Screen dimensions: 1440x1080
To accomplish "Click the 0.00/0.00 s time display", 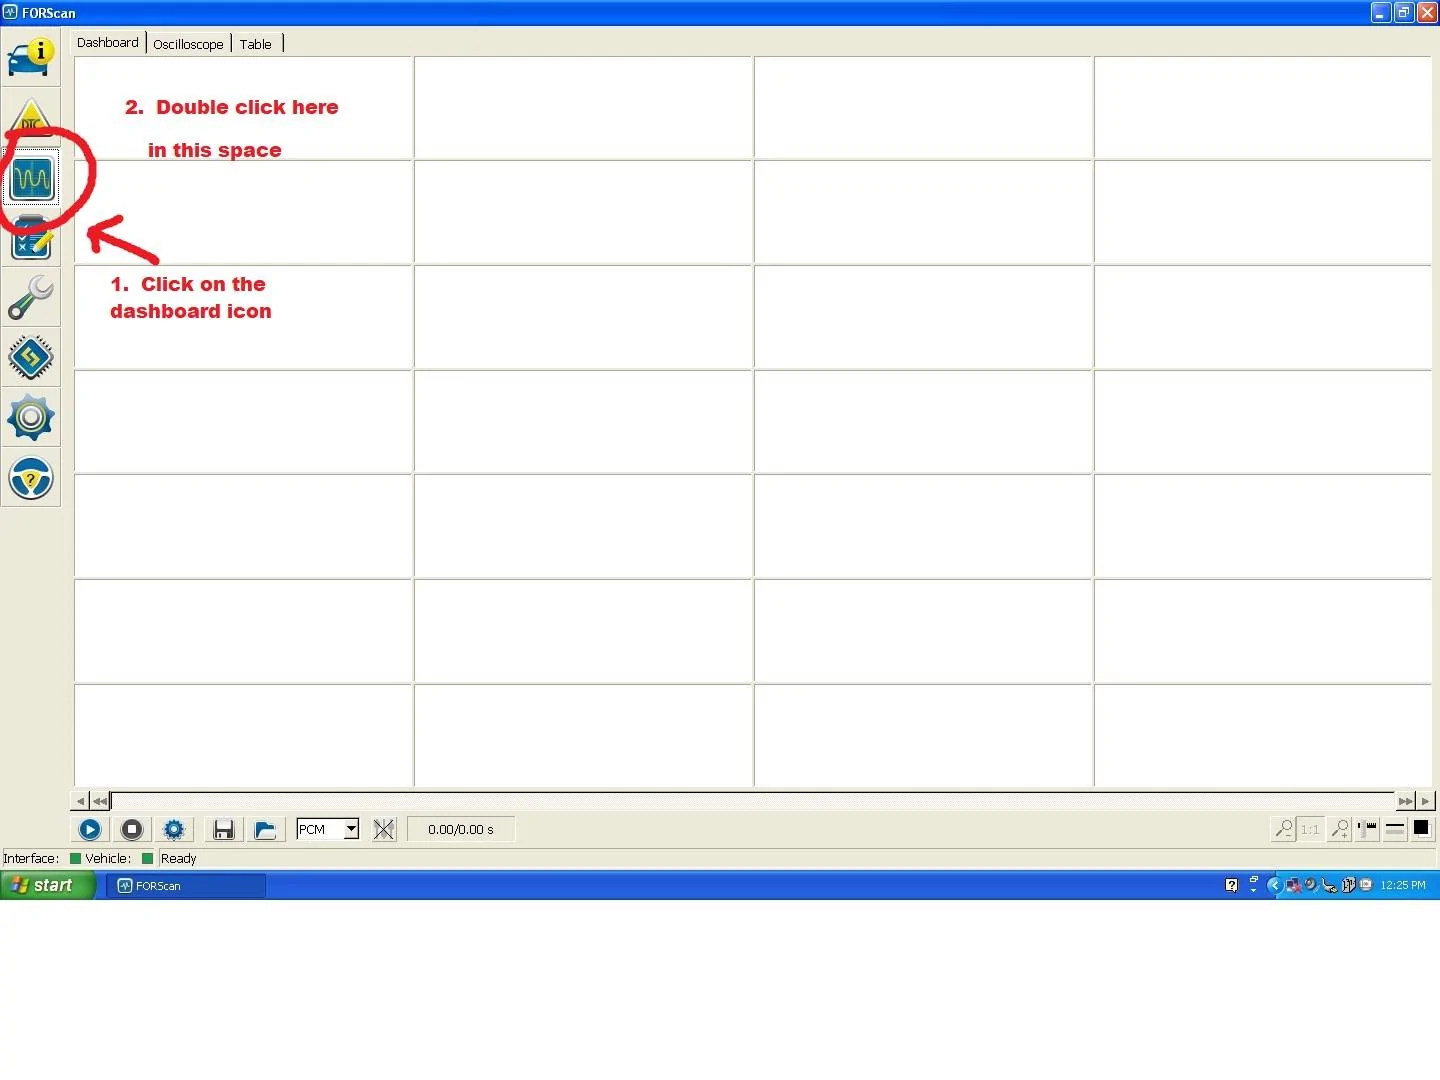I will click(461, 829).
